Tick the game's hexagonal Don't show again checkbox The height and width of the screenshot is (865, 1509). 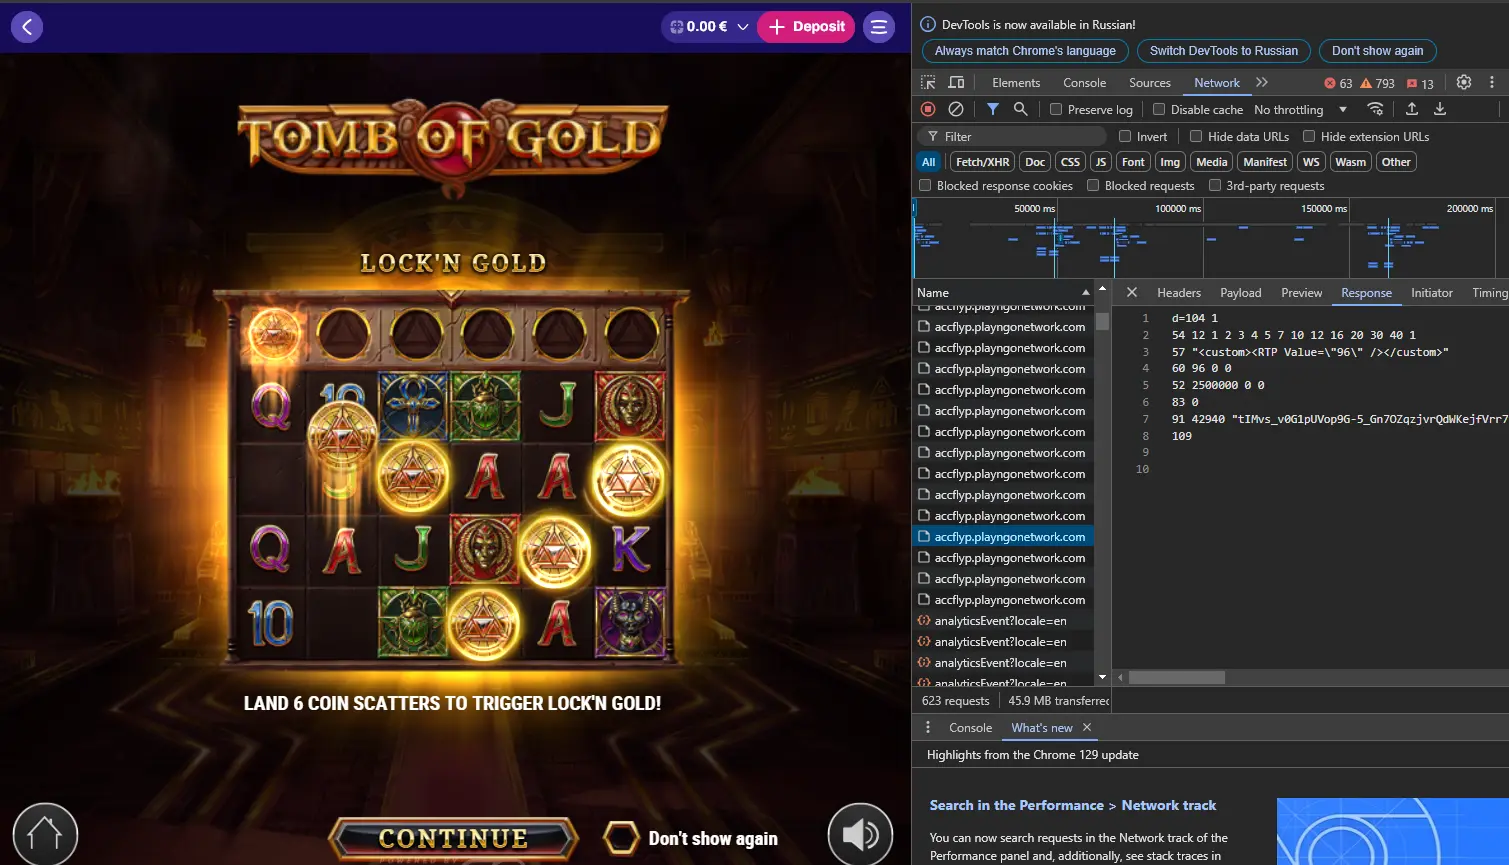coord(621,838)
